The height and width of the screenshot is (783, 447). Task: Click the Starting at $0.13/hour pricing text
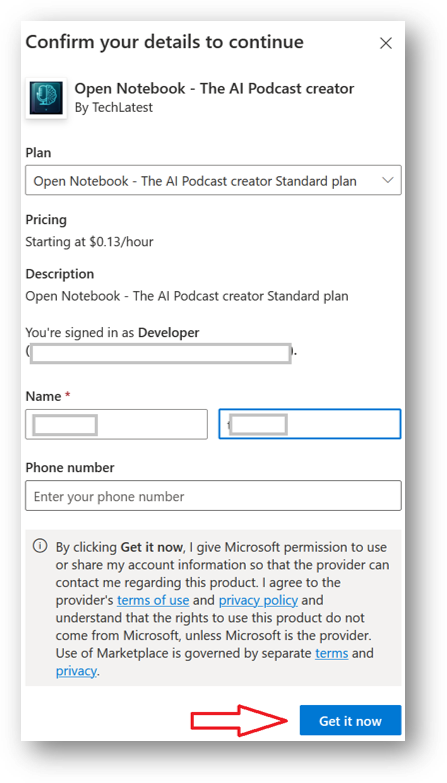click(x=89, y=242)
